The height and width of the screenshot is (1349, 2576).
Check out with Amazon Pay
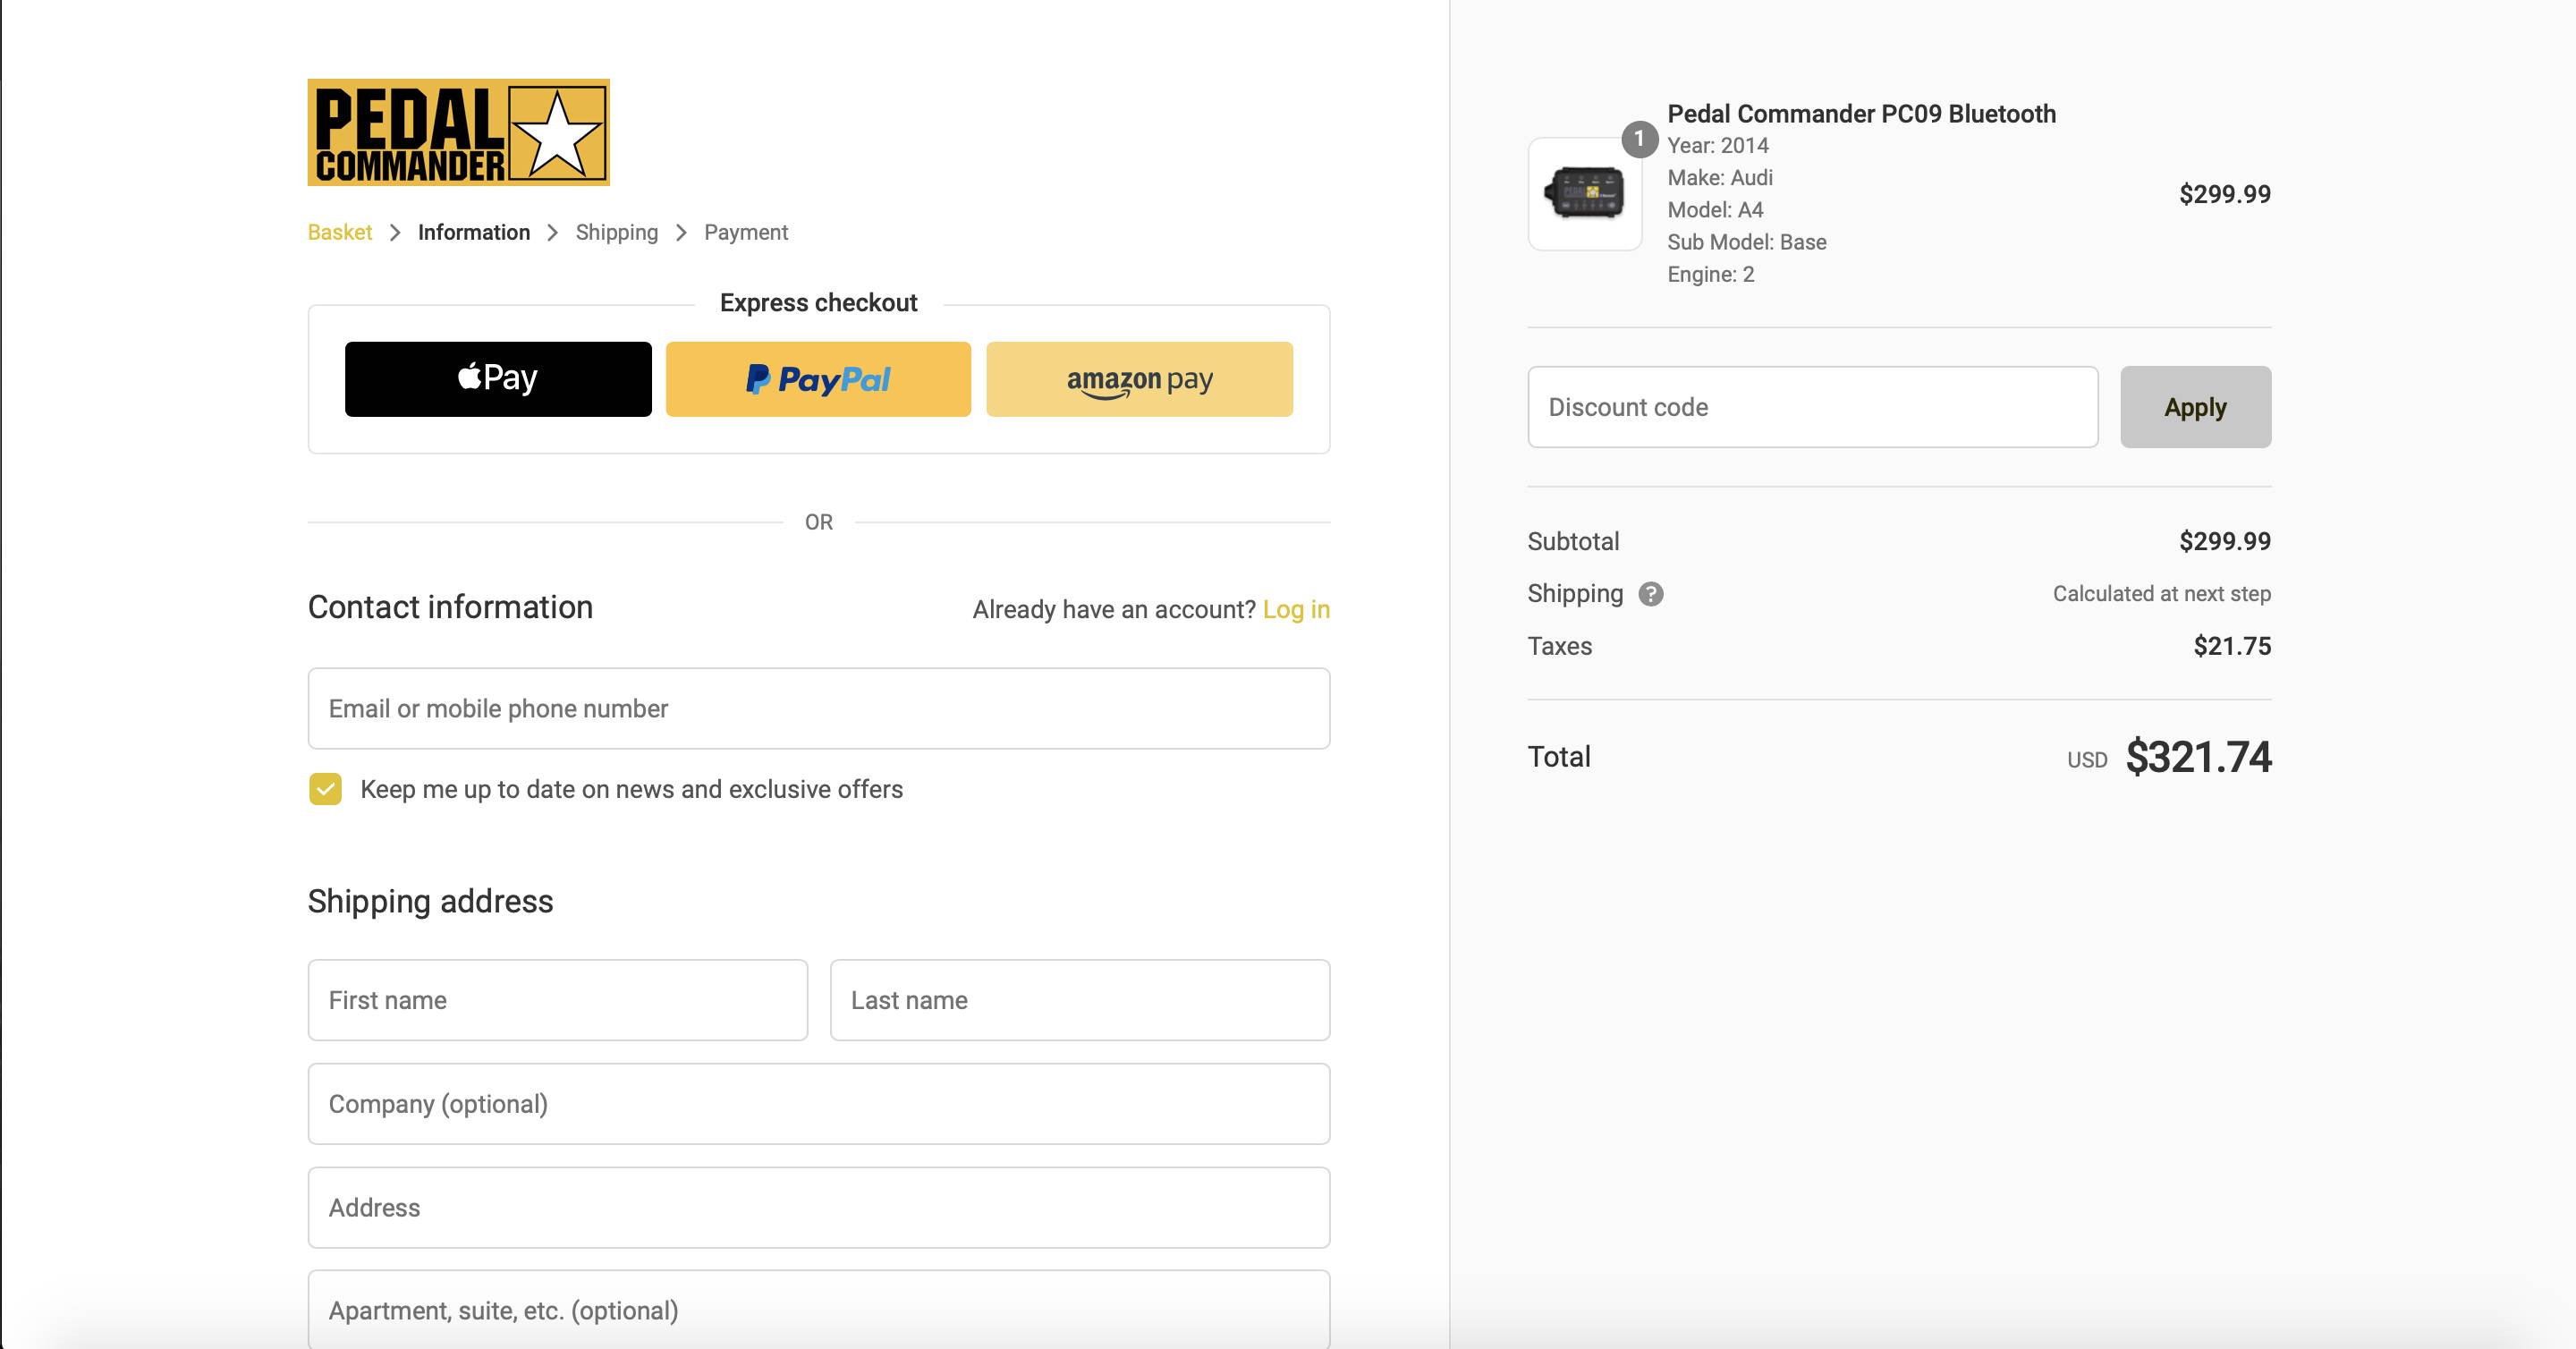[1139, 379]
